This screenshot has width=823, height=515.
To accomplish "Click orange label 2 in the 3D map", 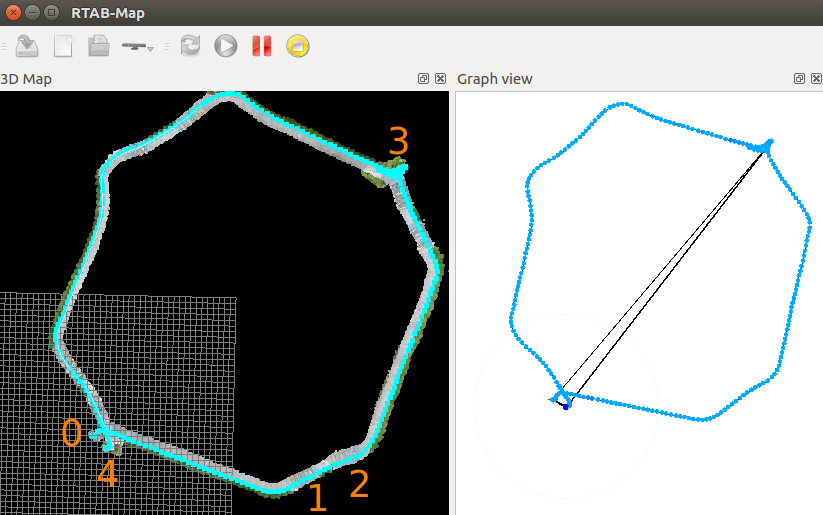I will [x=359, y=484].
